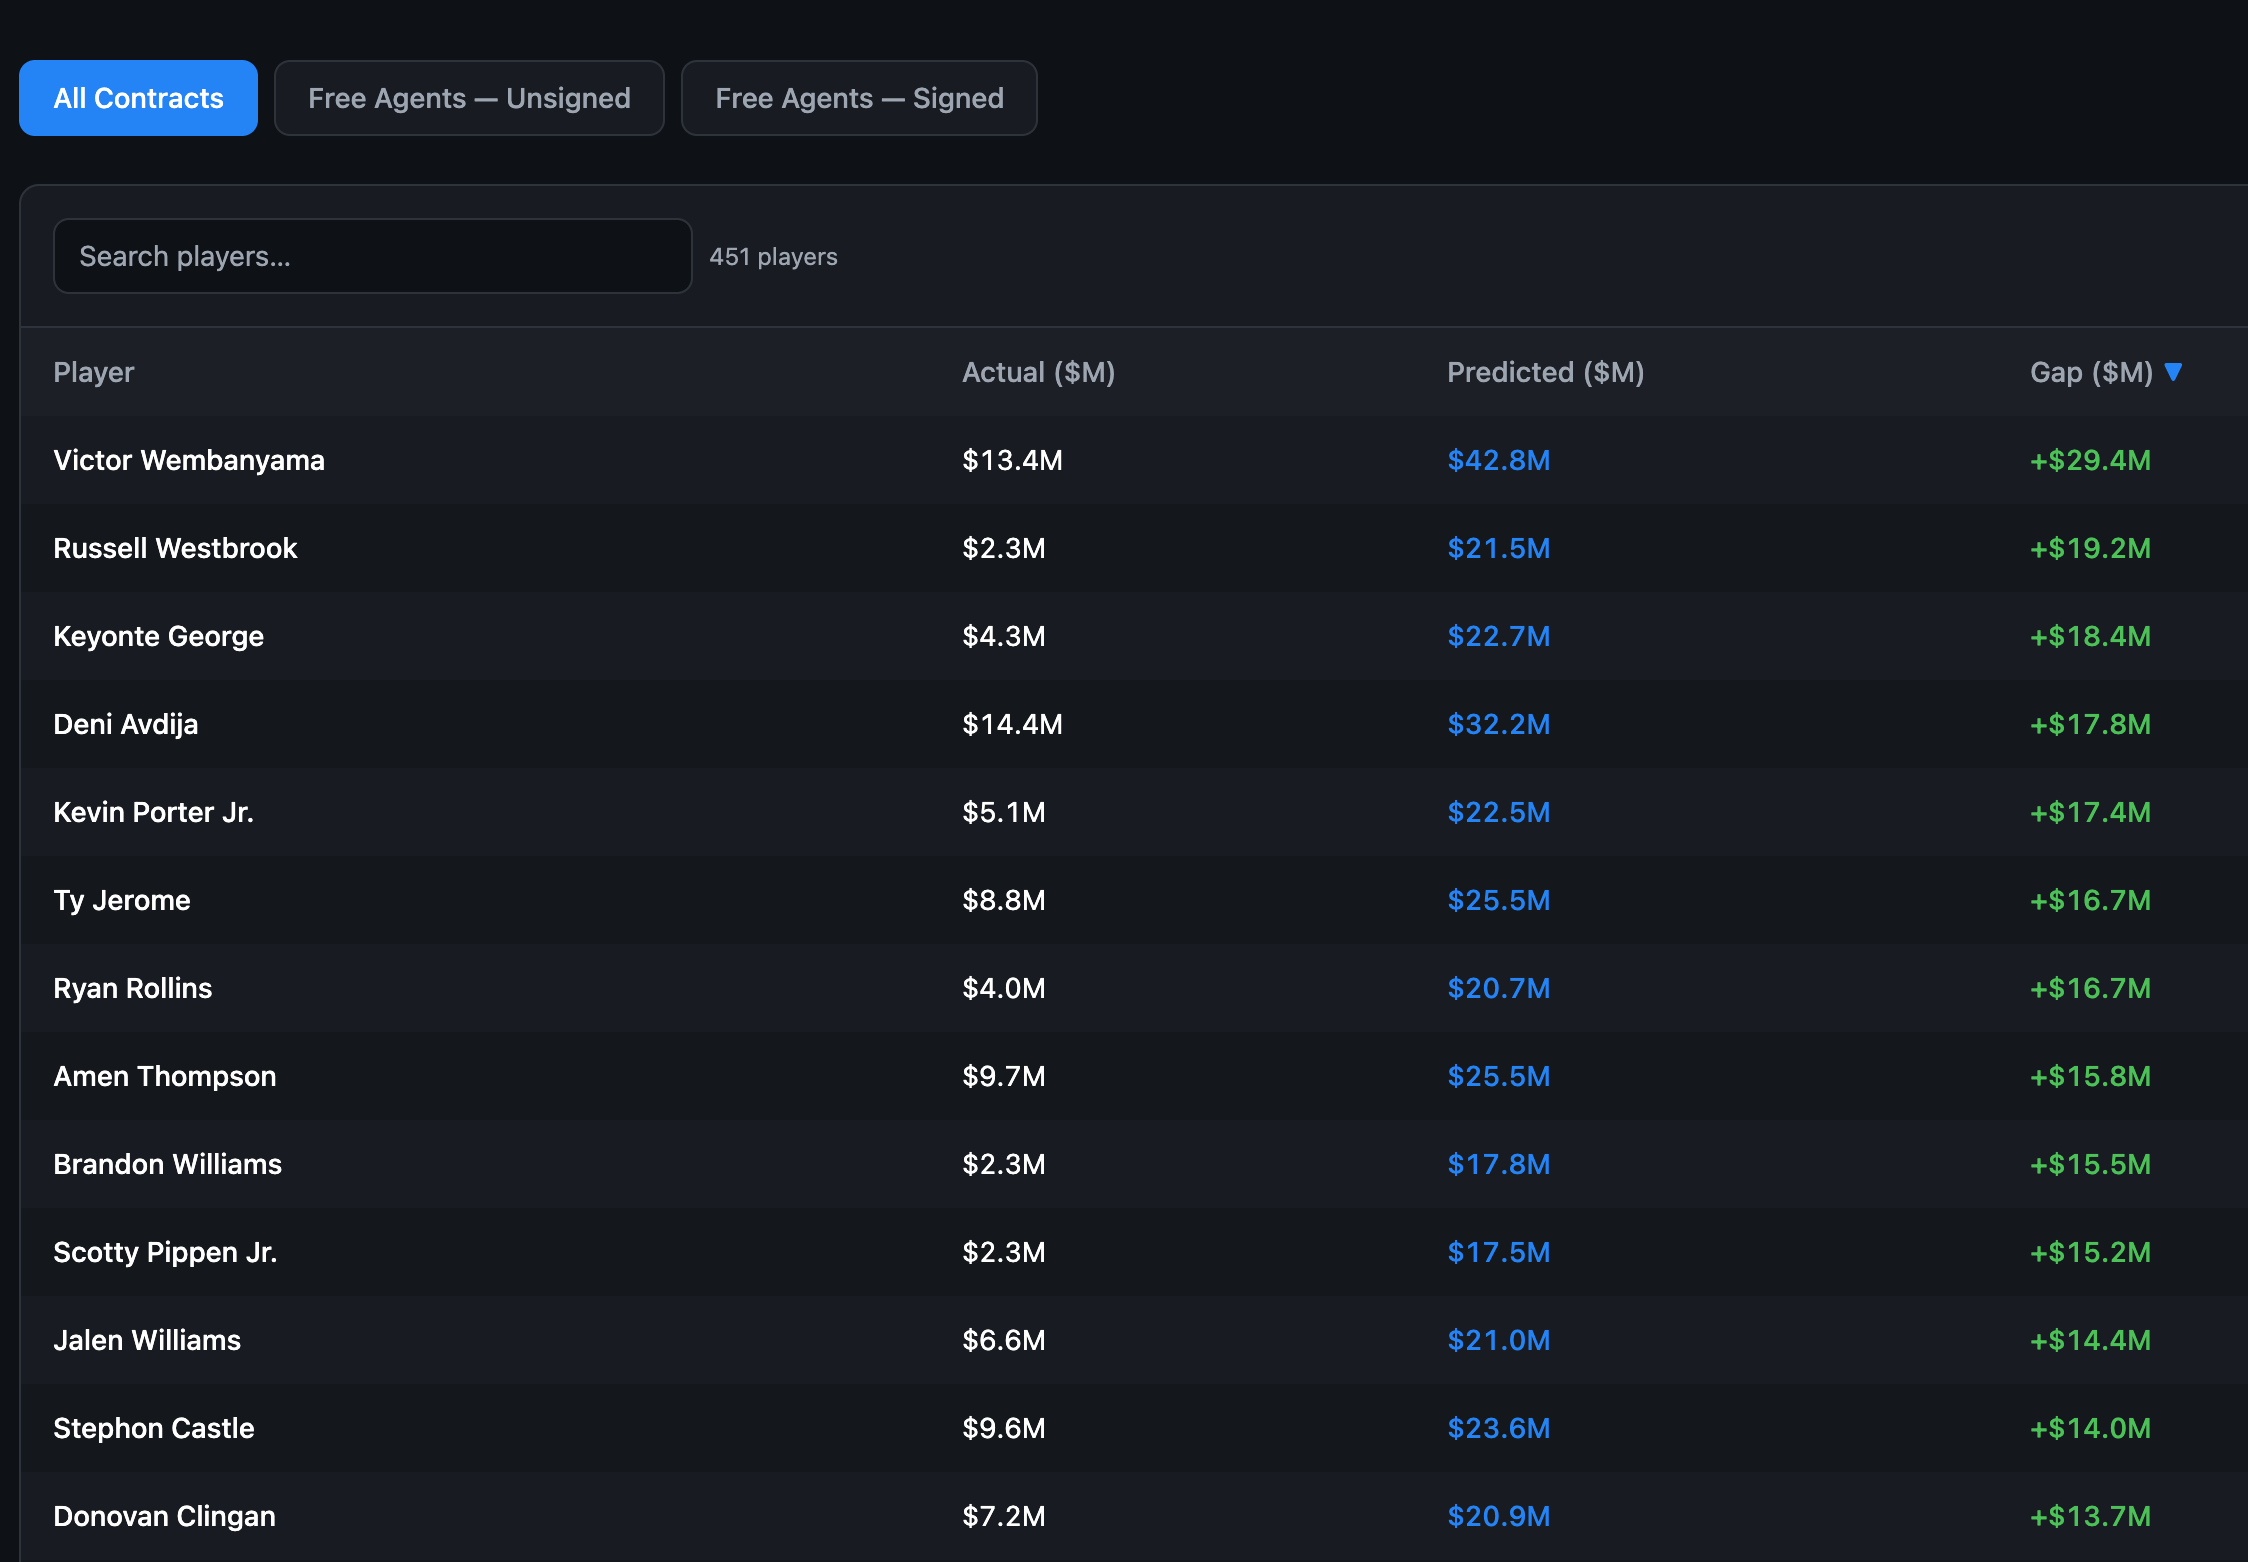The image size is (2248, 1562).
Task: Click Westbrook's $21.5M predicted value
Action: click(1498, 548)
